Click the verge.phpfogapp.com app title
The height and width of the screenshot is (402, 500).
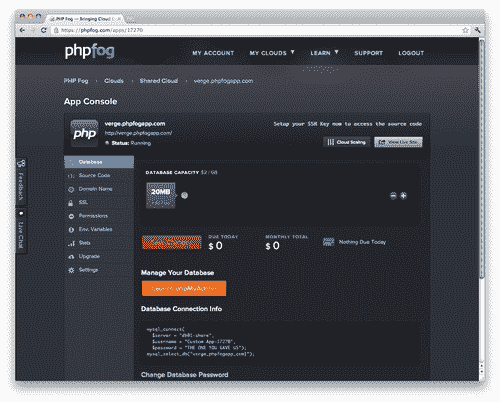135,124
